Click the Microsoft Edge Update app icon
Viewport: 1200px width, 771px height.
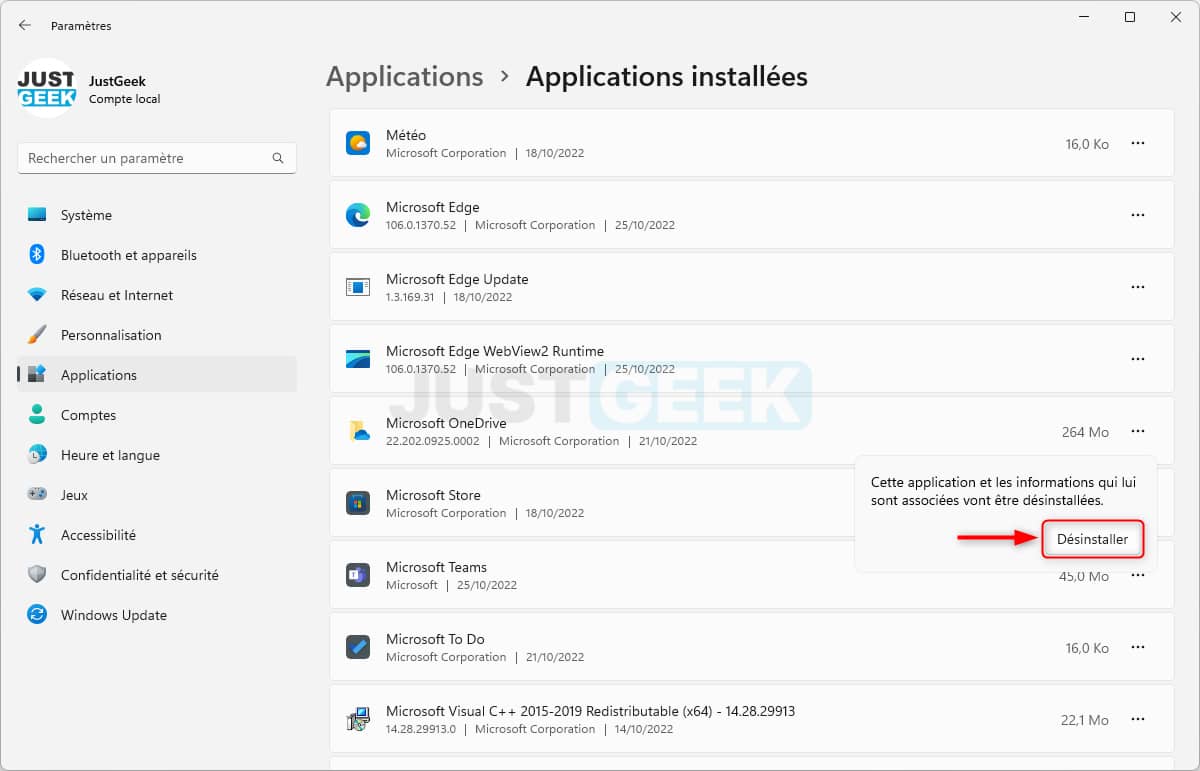[x=358, y=287]
